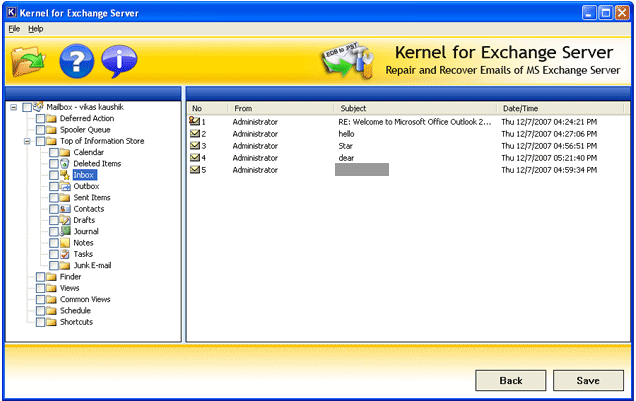Select the Views folder label

pyautogui.click(x=70, y=288)
